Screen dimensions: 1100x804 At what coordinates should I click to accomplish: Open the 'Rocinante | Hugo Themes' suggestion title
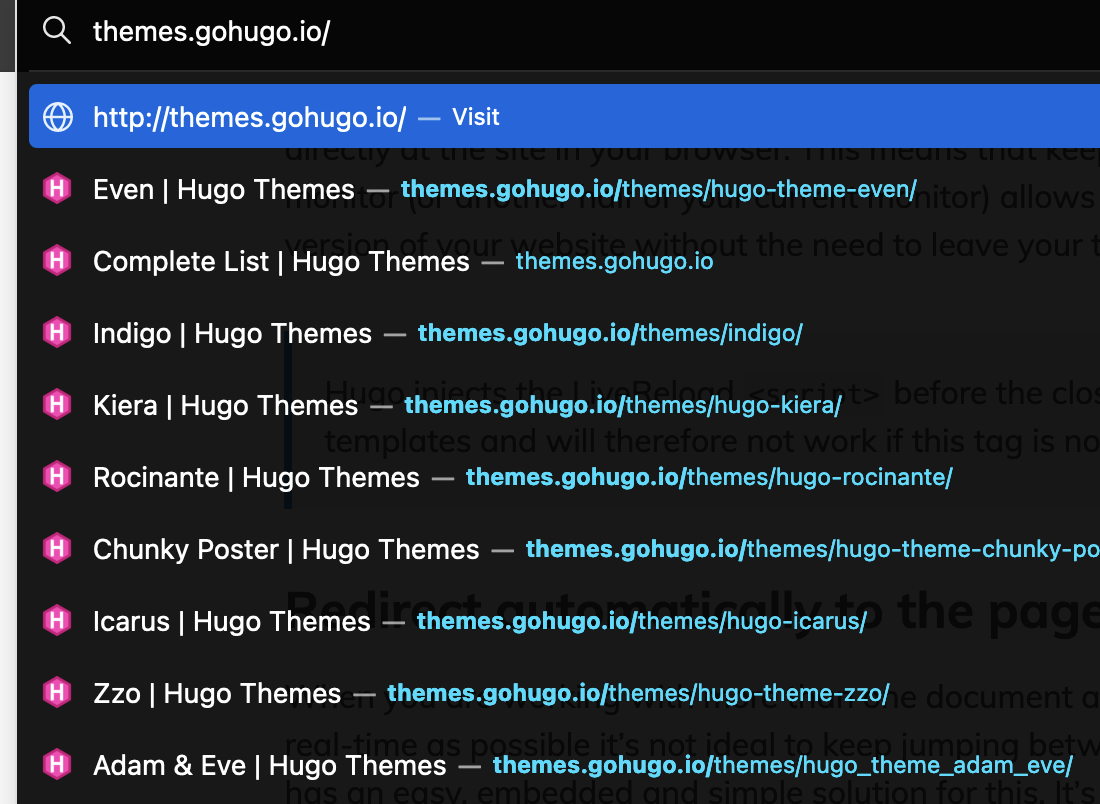click(256, 478)
